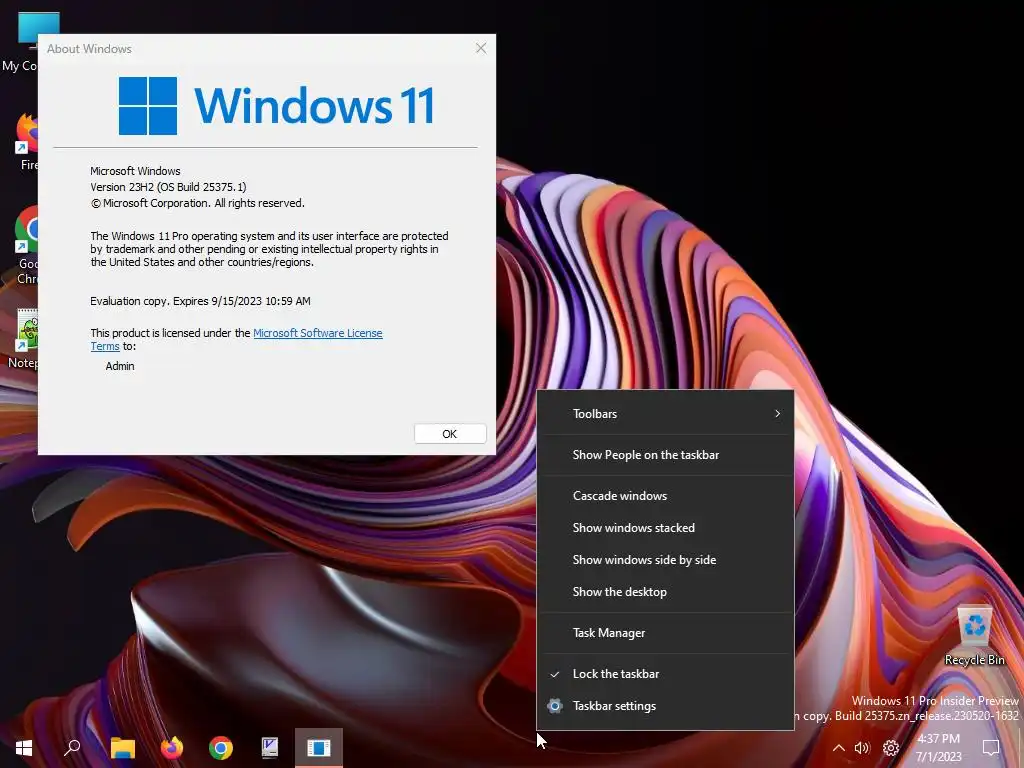Click the Microsoft Corporation copyright line

click(x=198, y=203)
